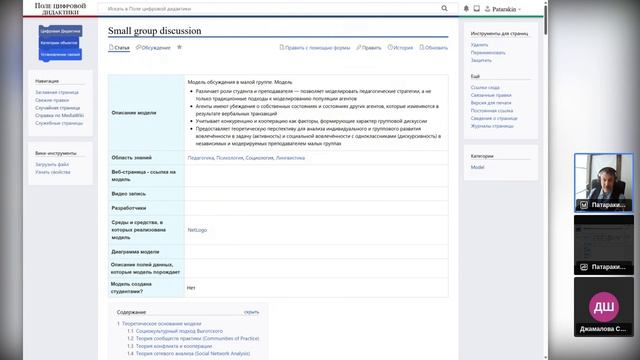
Task: Open 'Журналы страницы' link
Action: 492,126
